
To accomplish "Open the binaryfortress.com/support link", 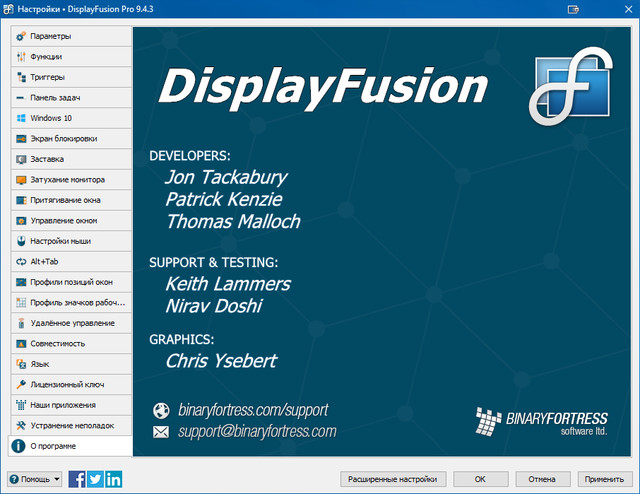I will [253, 410].
